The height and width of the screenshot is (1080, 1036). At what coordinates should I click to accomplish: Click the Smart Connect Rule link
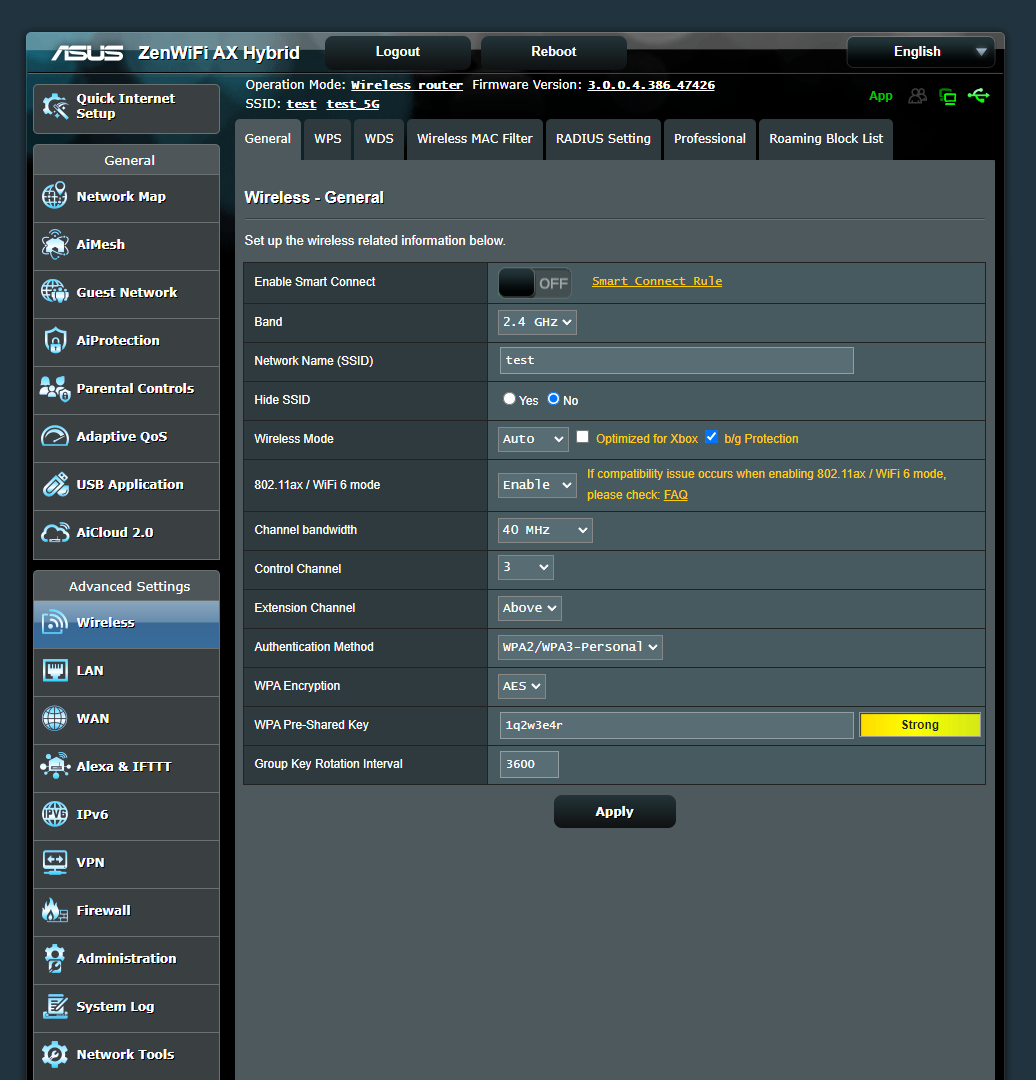(657, 281)
